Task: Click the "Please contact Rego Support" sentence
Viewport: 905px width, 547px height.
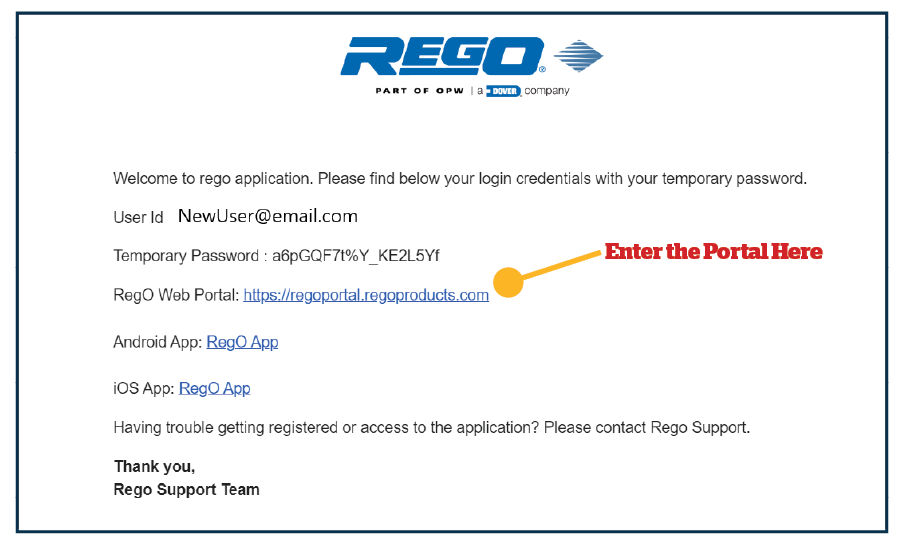Action: click(x=647, y=428)
